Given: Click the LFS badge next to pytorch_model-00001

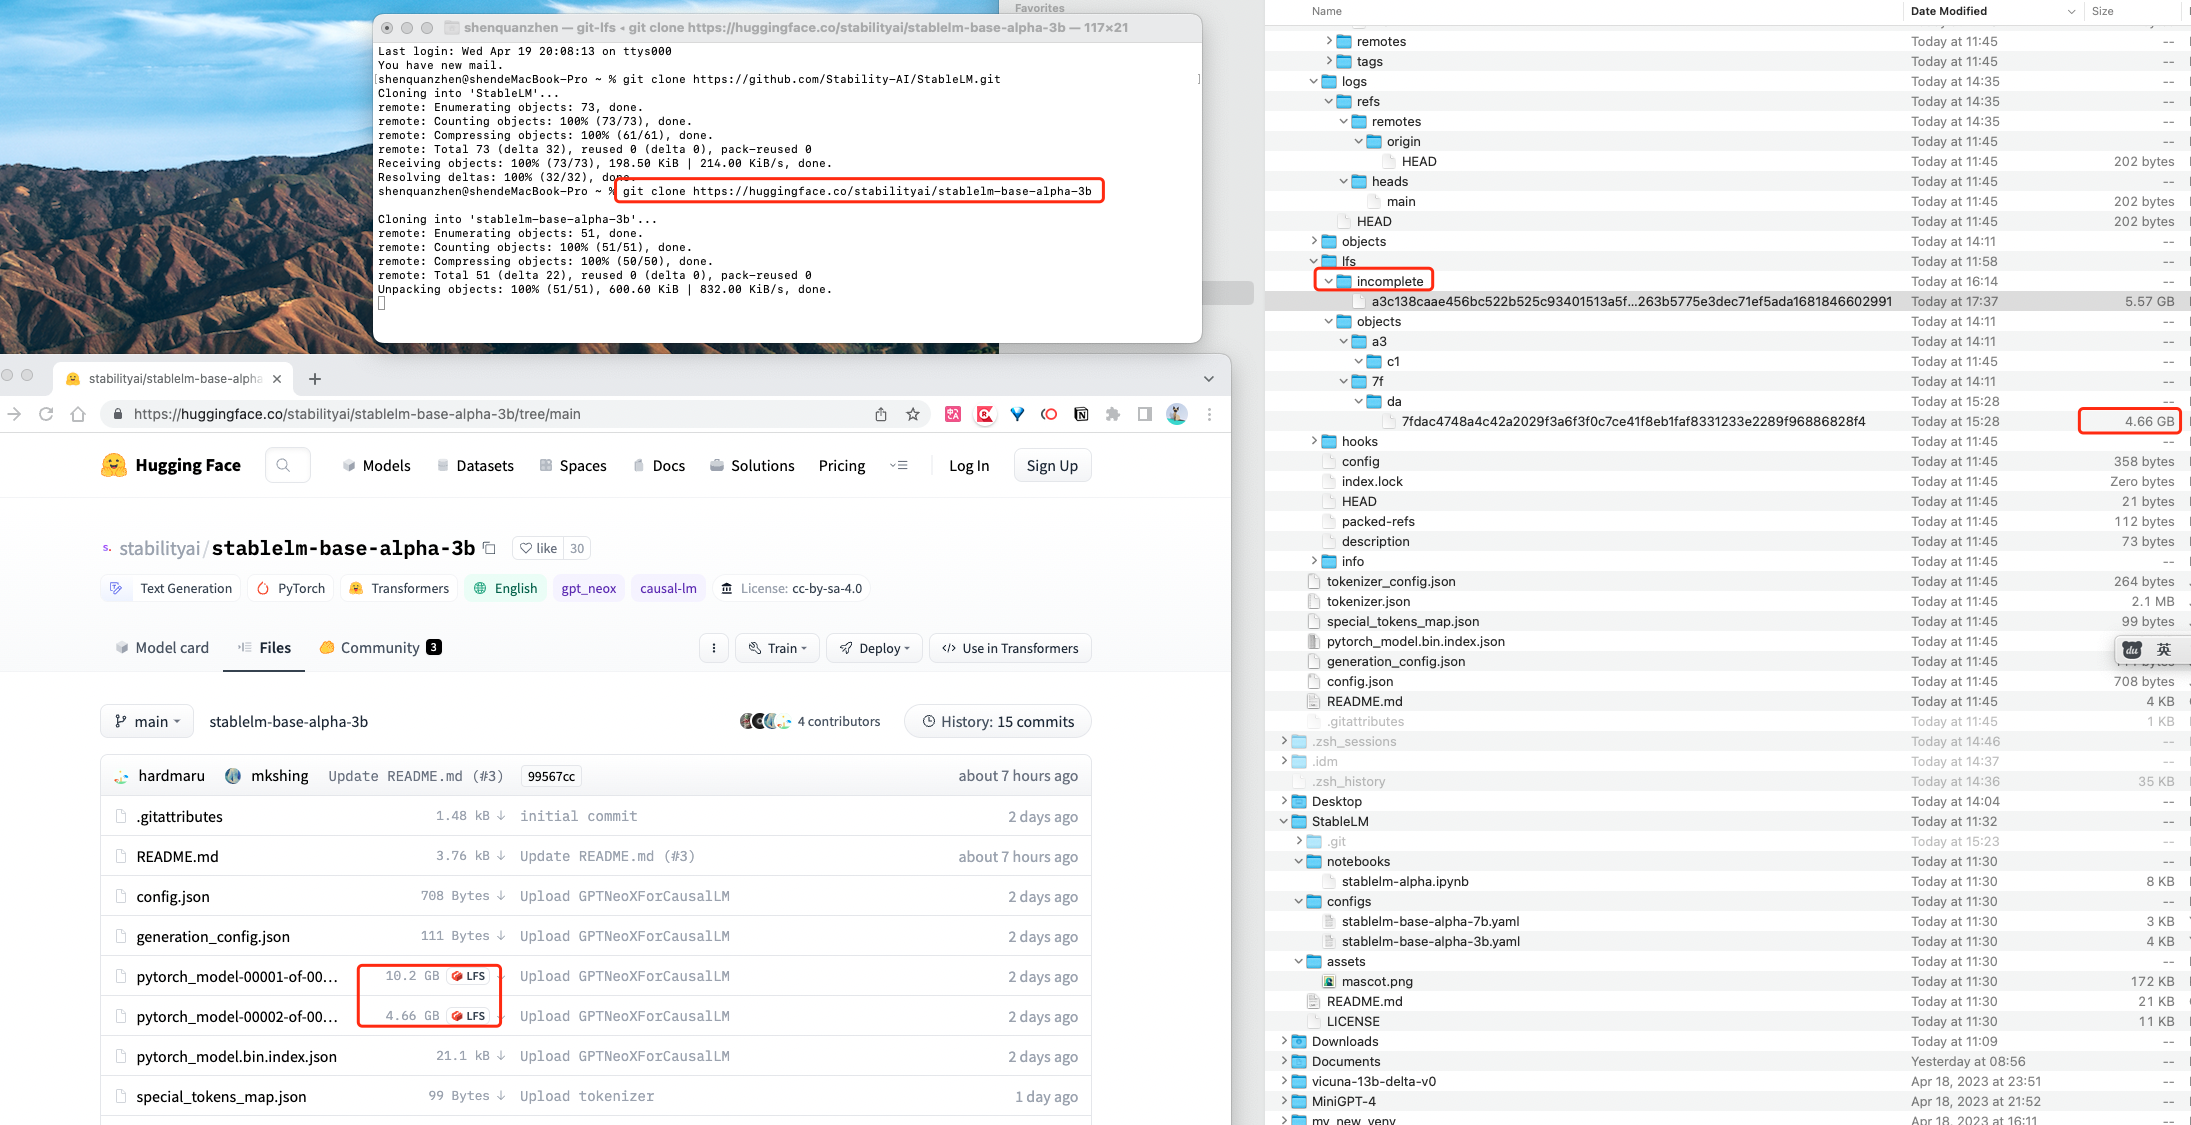Looking at the screenshot, I should [471, 976].
